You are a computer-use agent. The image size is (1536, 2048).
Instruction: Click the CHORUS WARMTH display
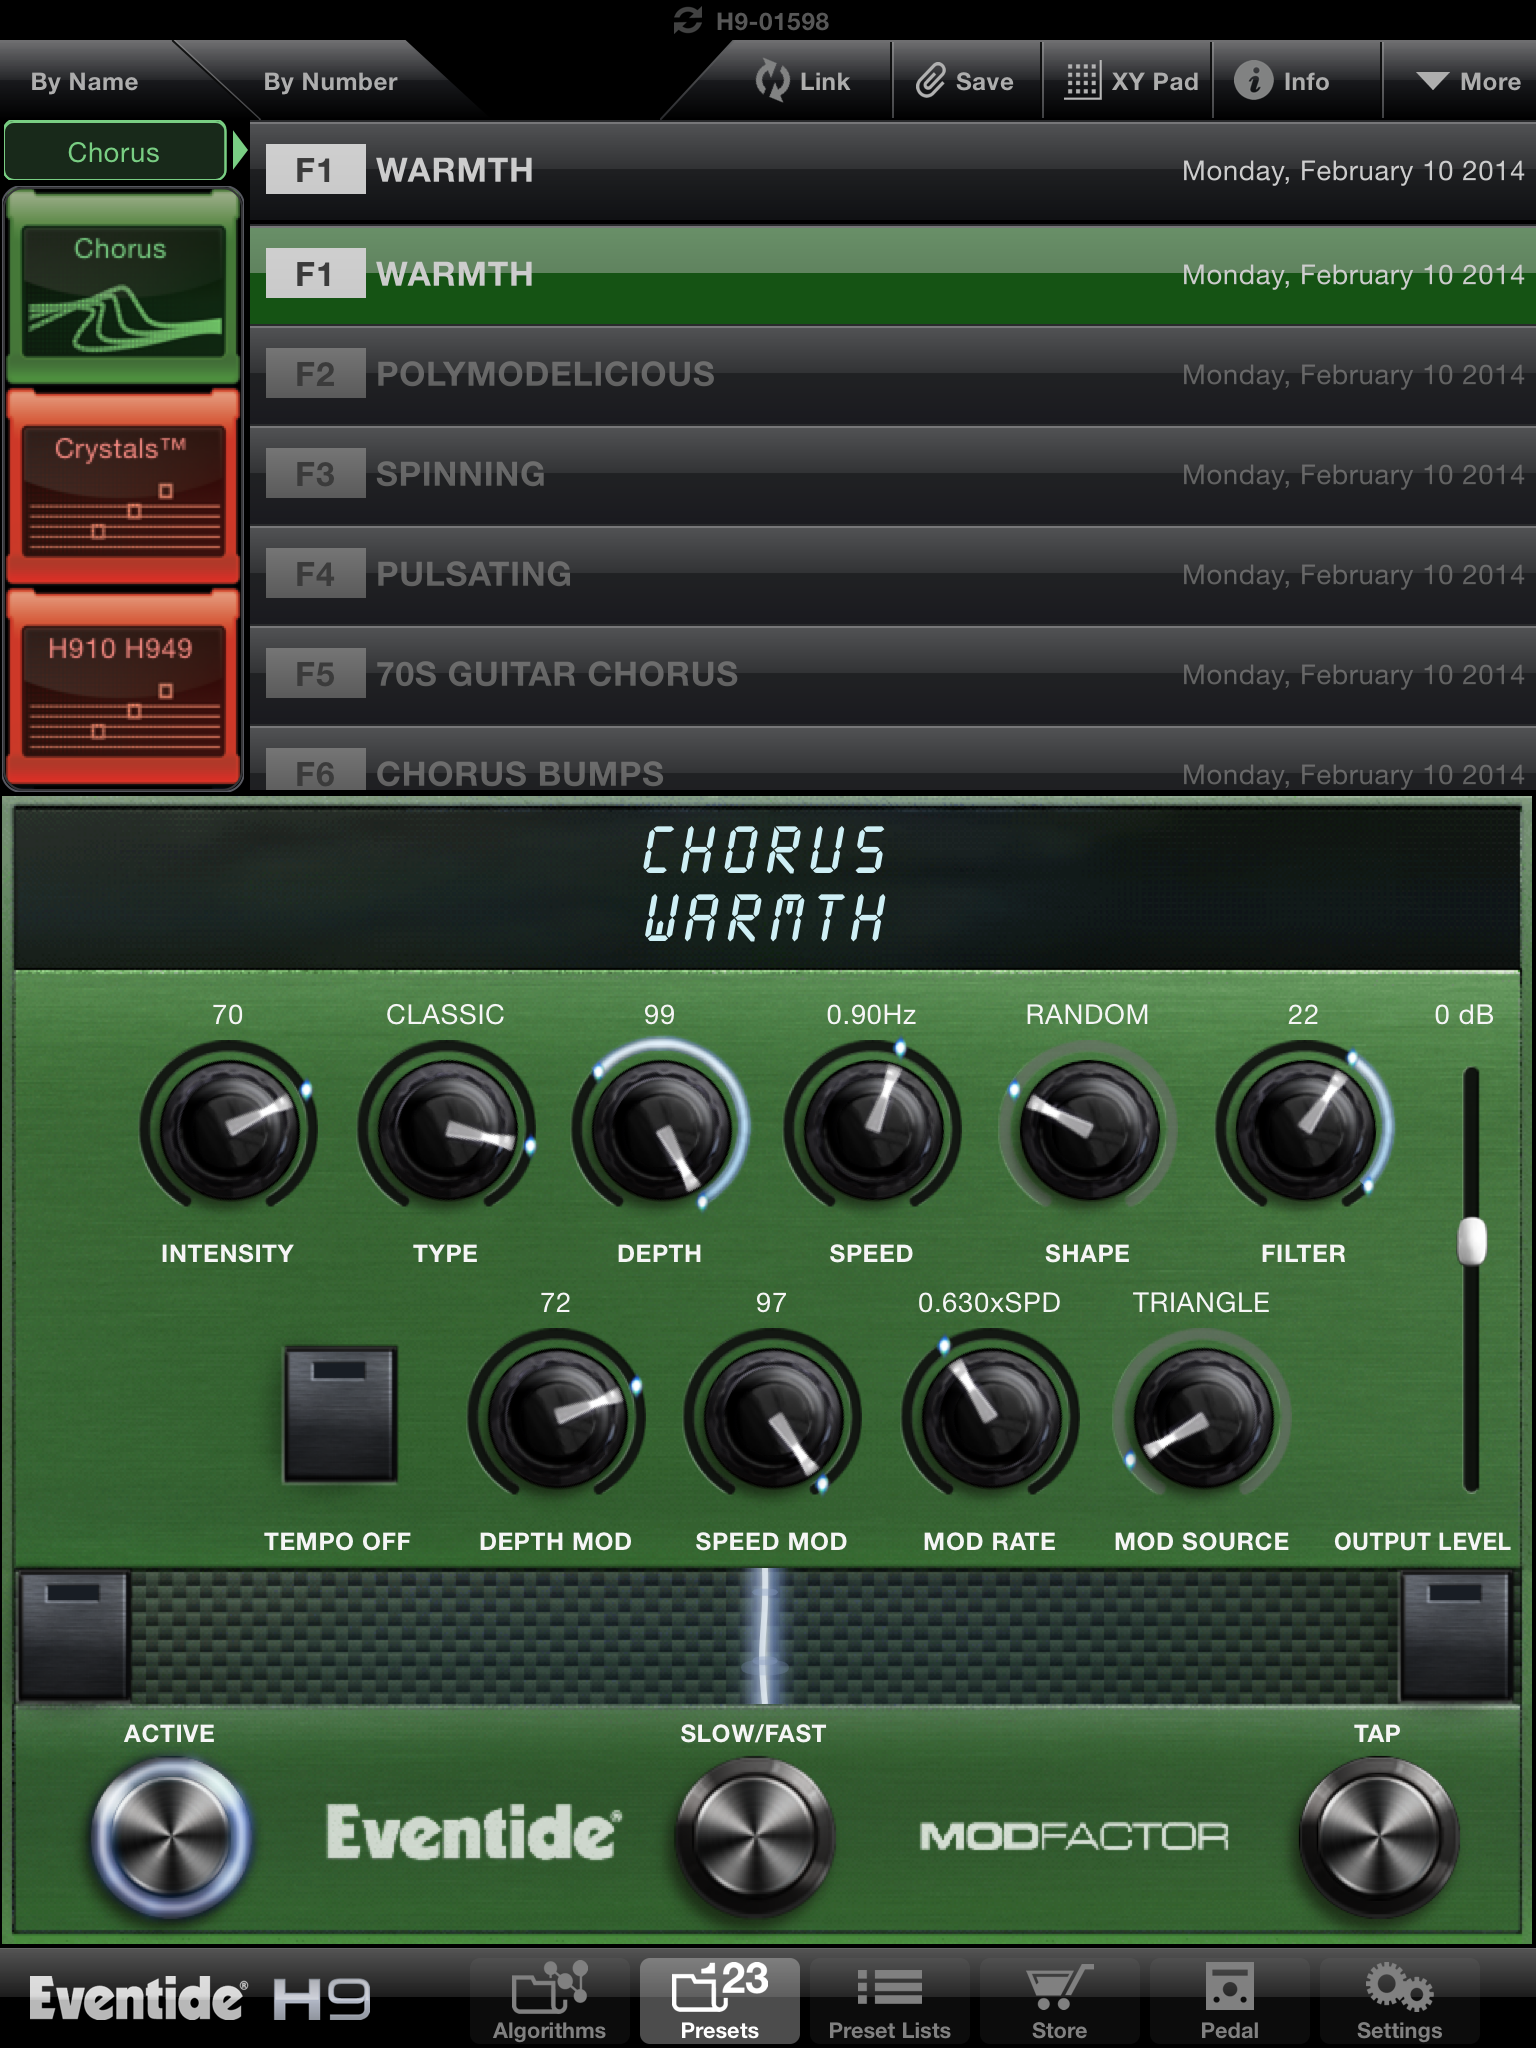pos(766,885)
